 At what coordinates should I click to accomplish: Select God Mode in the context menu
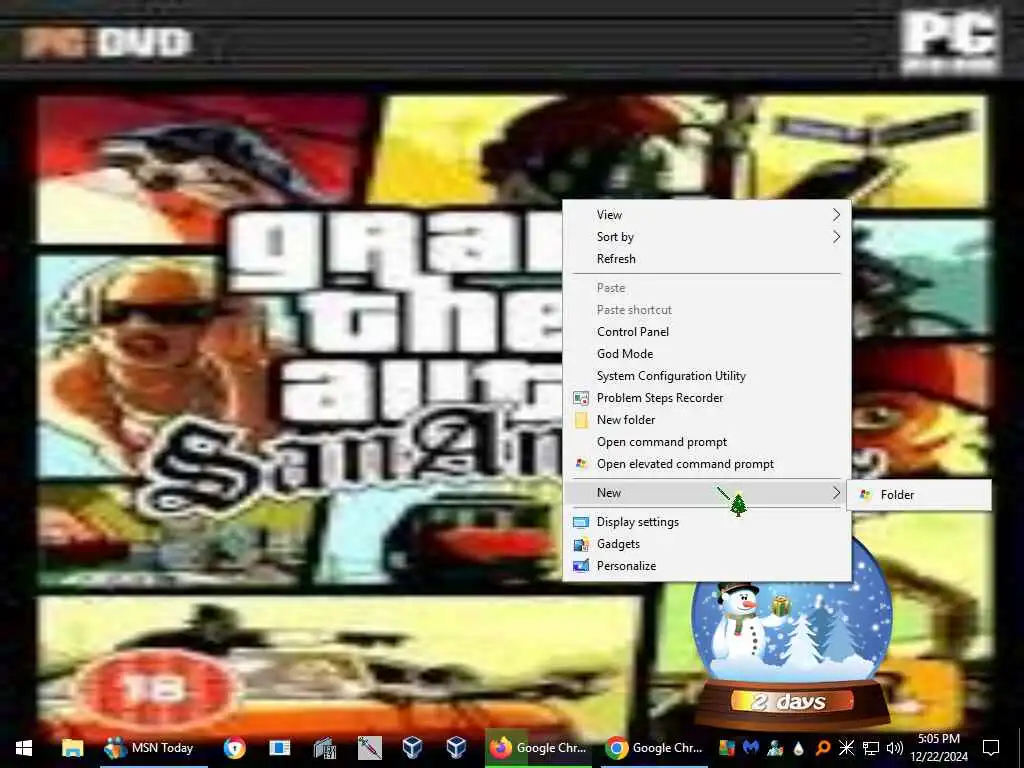[707, 354]
